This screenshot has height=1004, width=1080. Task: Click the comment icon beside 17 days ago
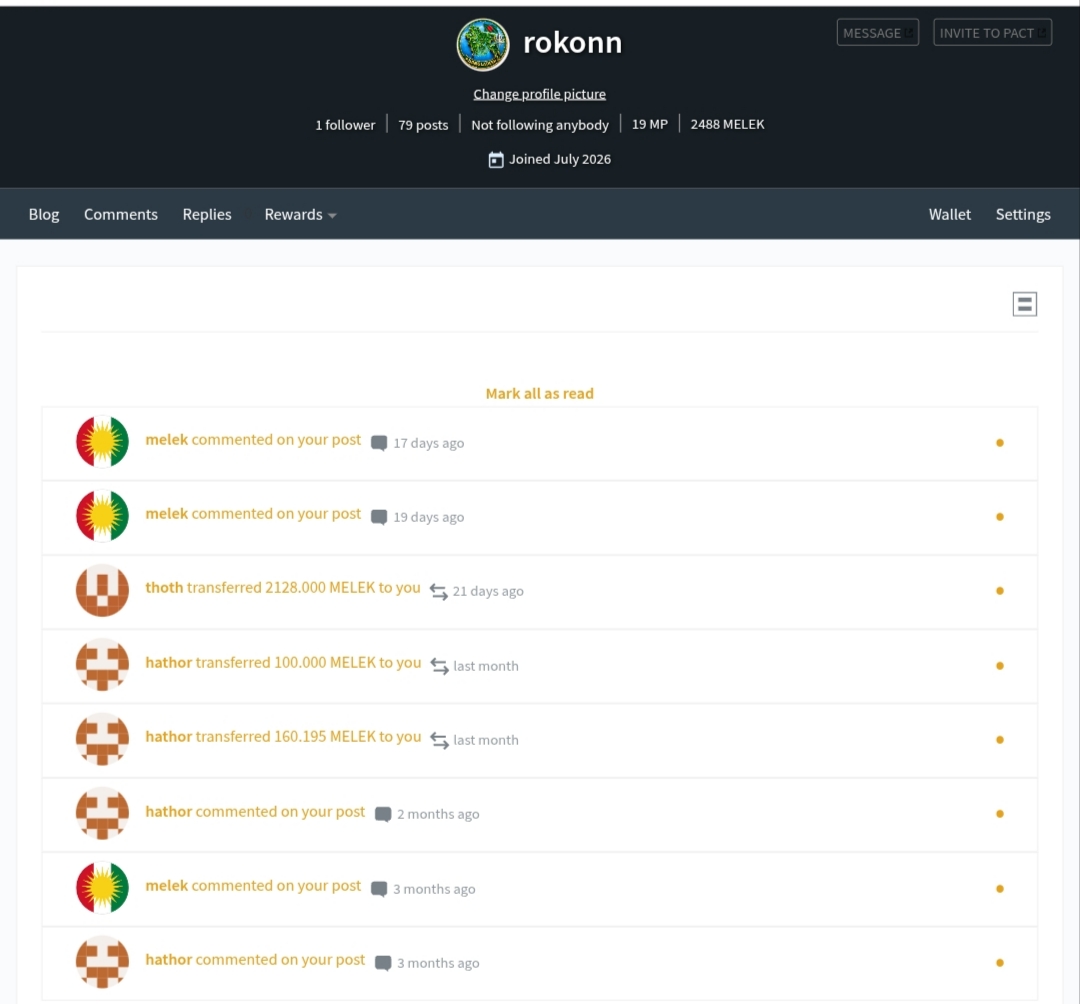click(x=379, y=443)
